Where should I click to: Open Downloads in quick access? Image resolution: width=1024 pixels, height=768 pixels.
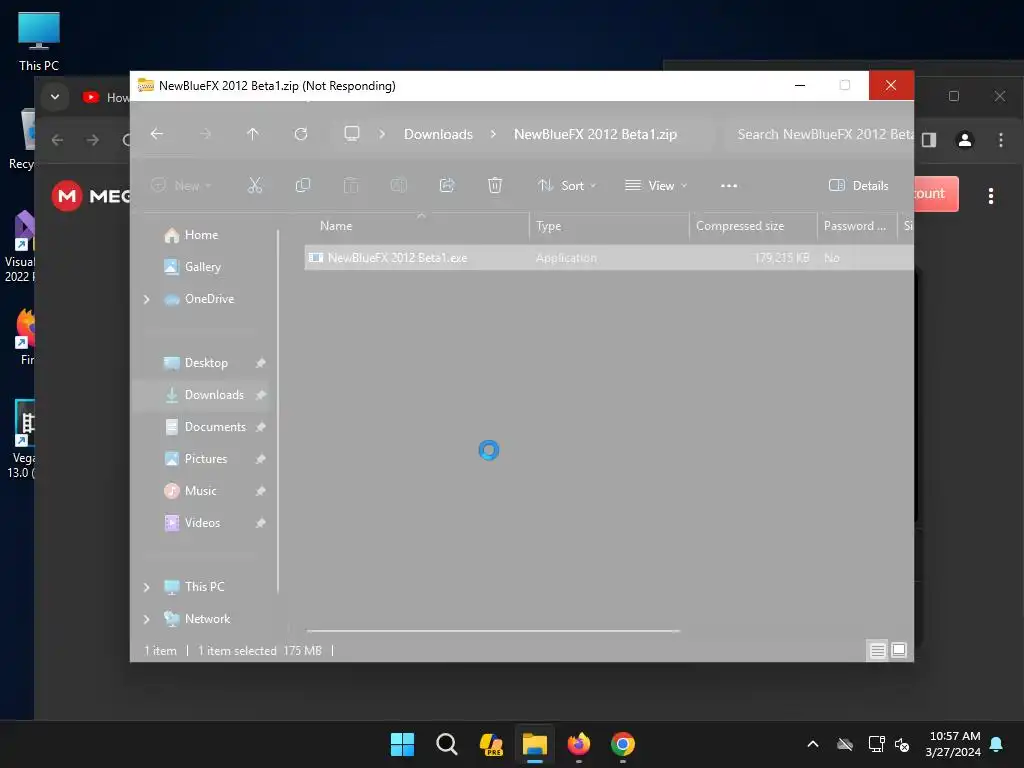(x=214, y=395)
